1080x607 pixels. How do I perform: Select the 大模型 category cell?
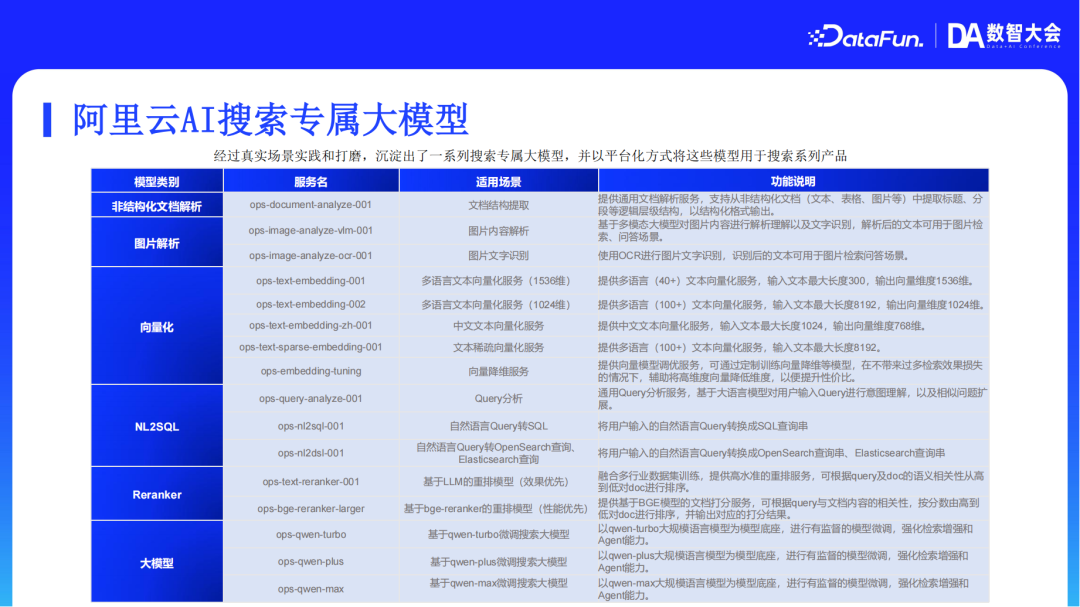[156, 561]
